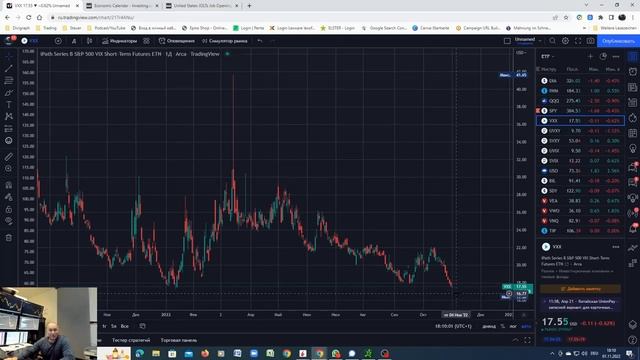Select the chart layout square icon

(x=507, y=41)
